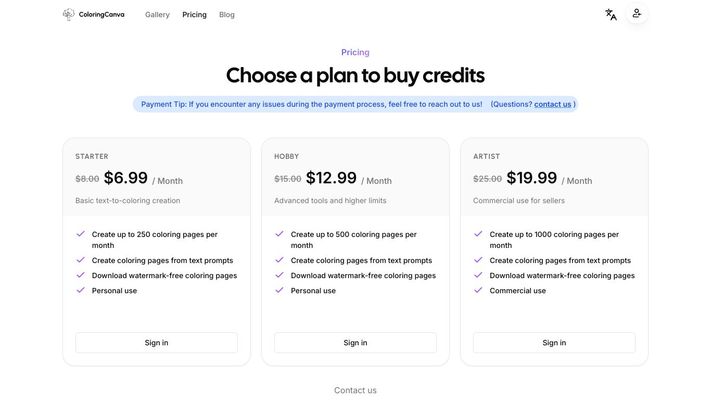Select the $6.99 Starter price
Image resolution: width=711 pixels, height=400 pixels.
click(x=125, y=178)
